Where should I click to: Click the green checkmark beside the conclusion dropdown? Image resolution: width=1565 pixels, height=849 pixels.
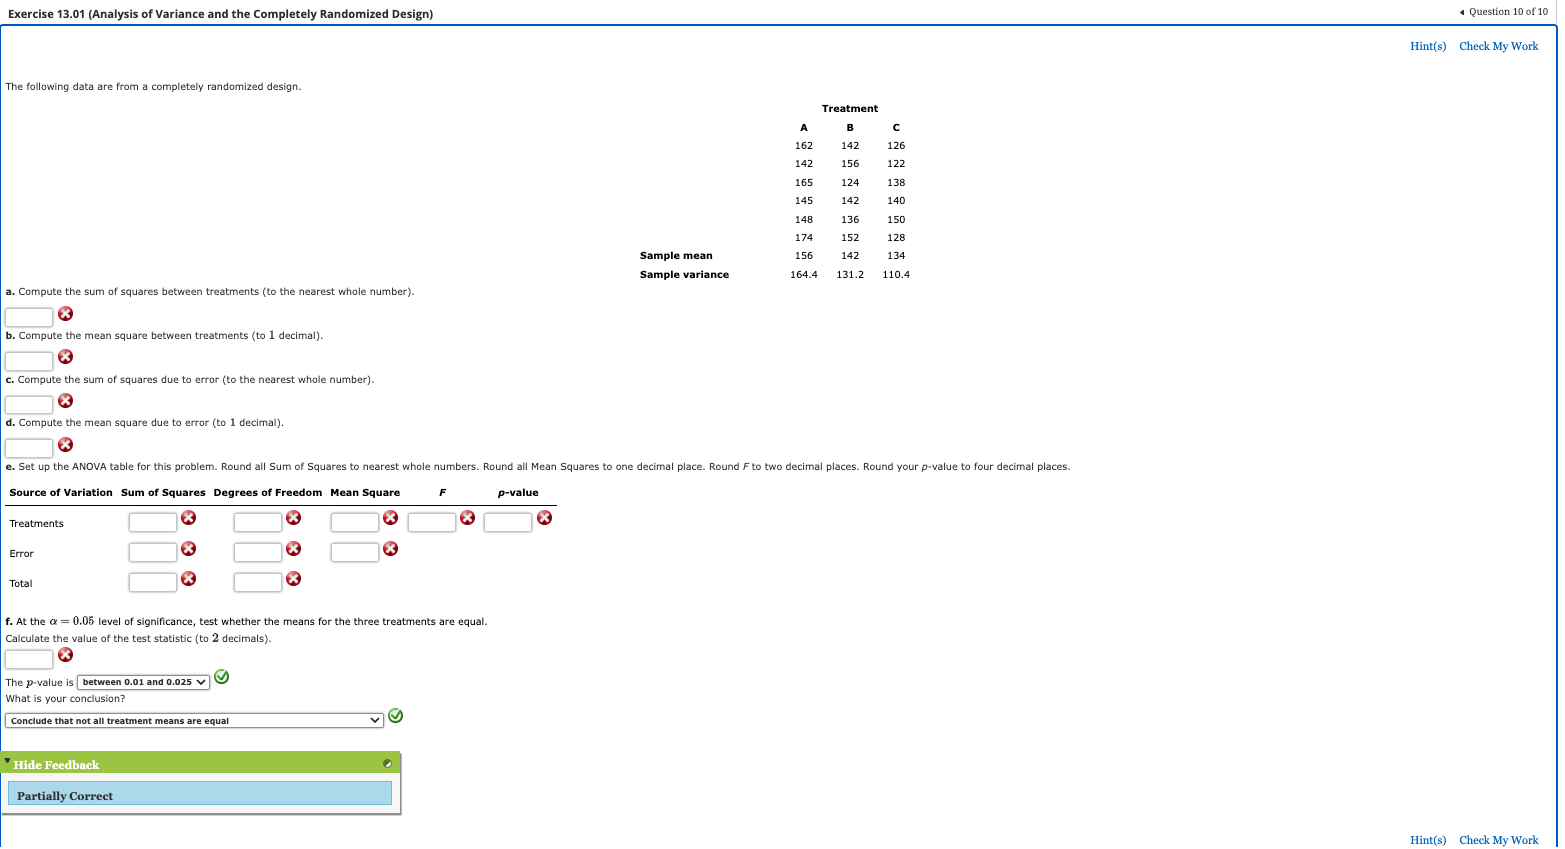(x=395, y=716)
